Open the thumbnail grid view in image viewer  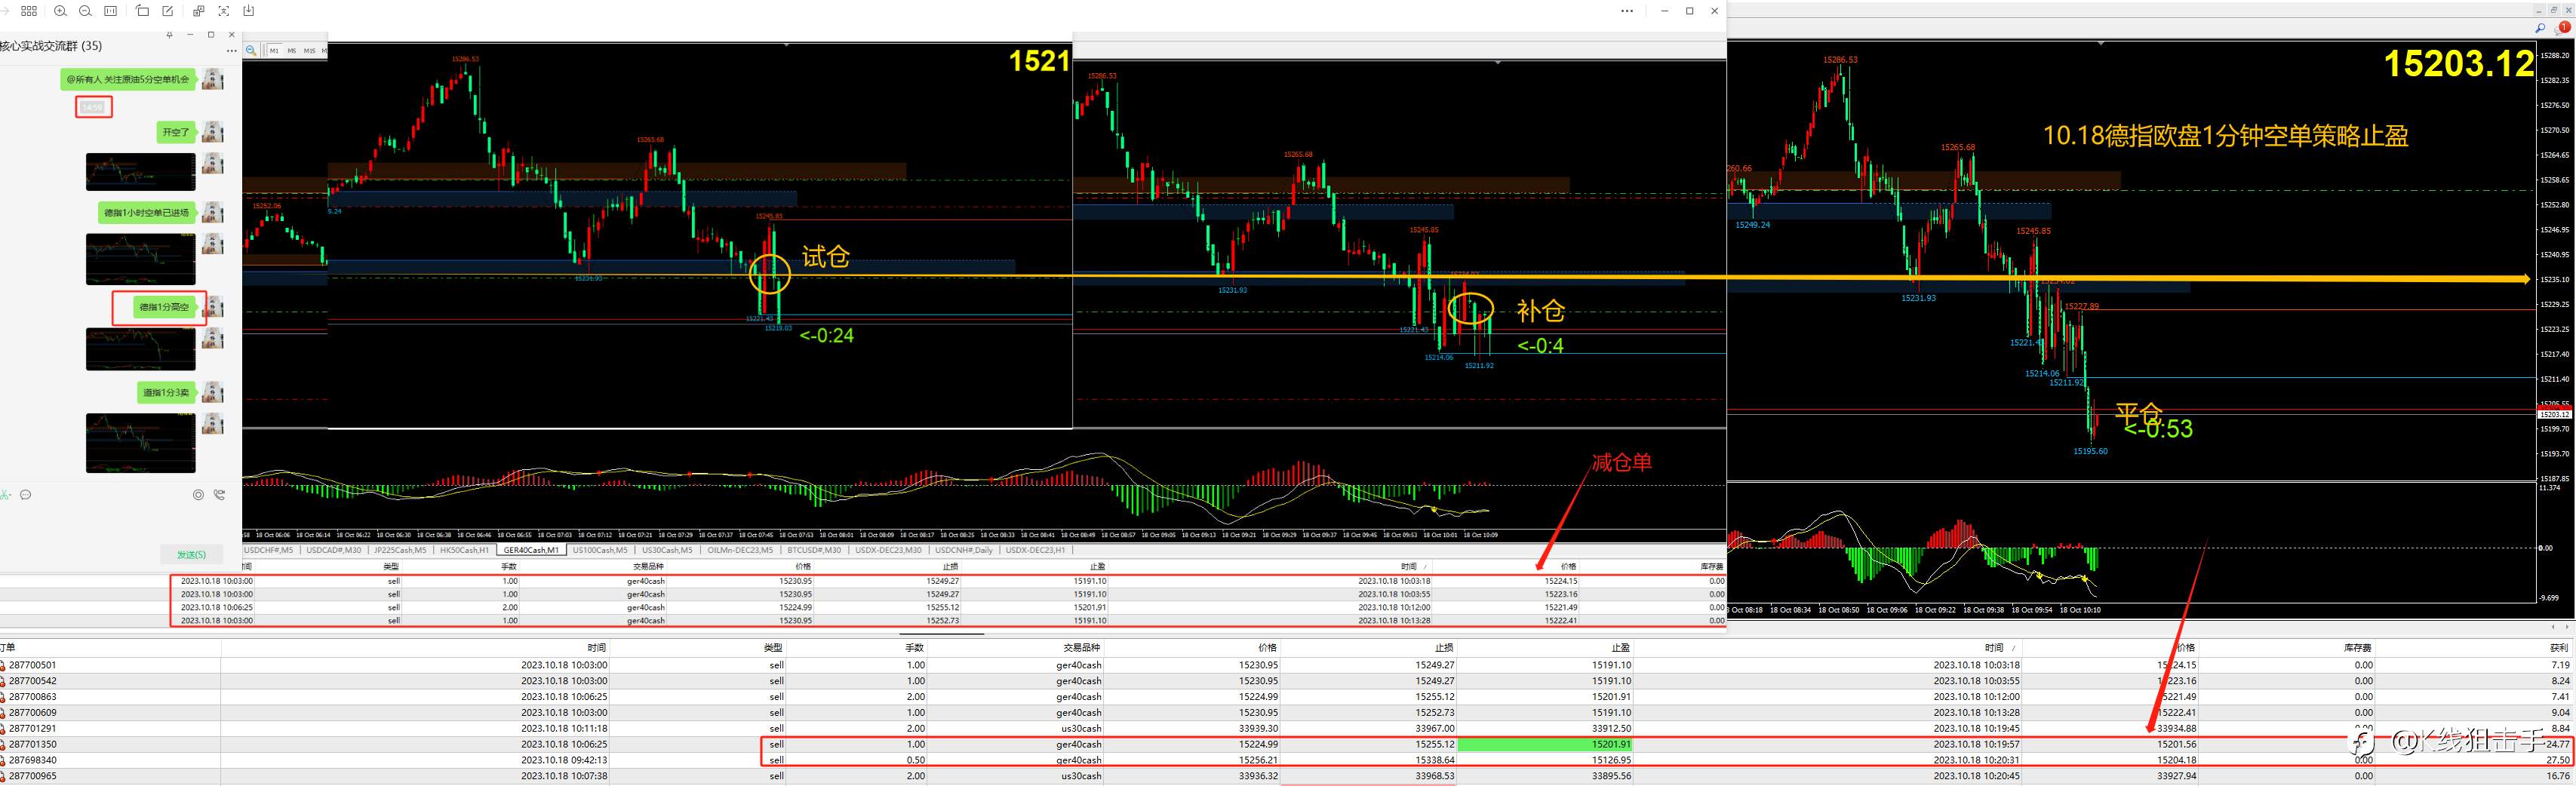point(29,11)
